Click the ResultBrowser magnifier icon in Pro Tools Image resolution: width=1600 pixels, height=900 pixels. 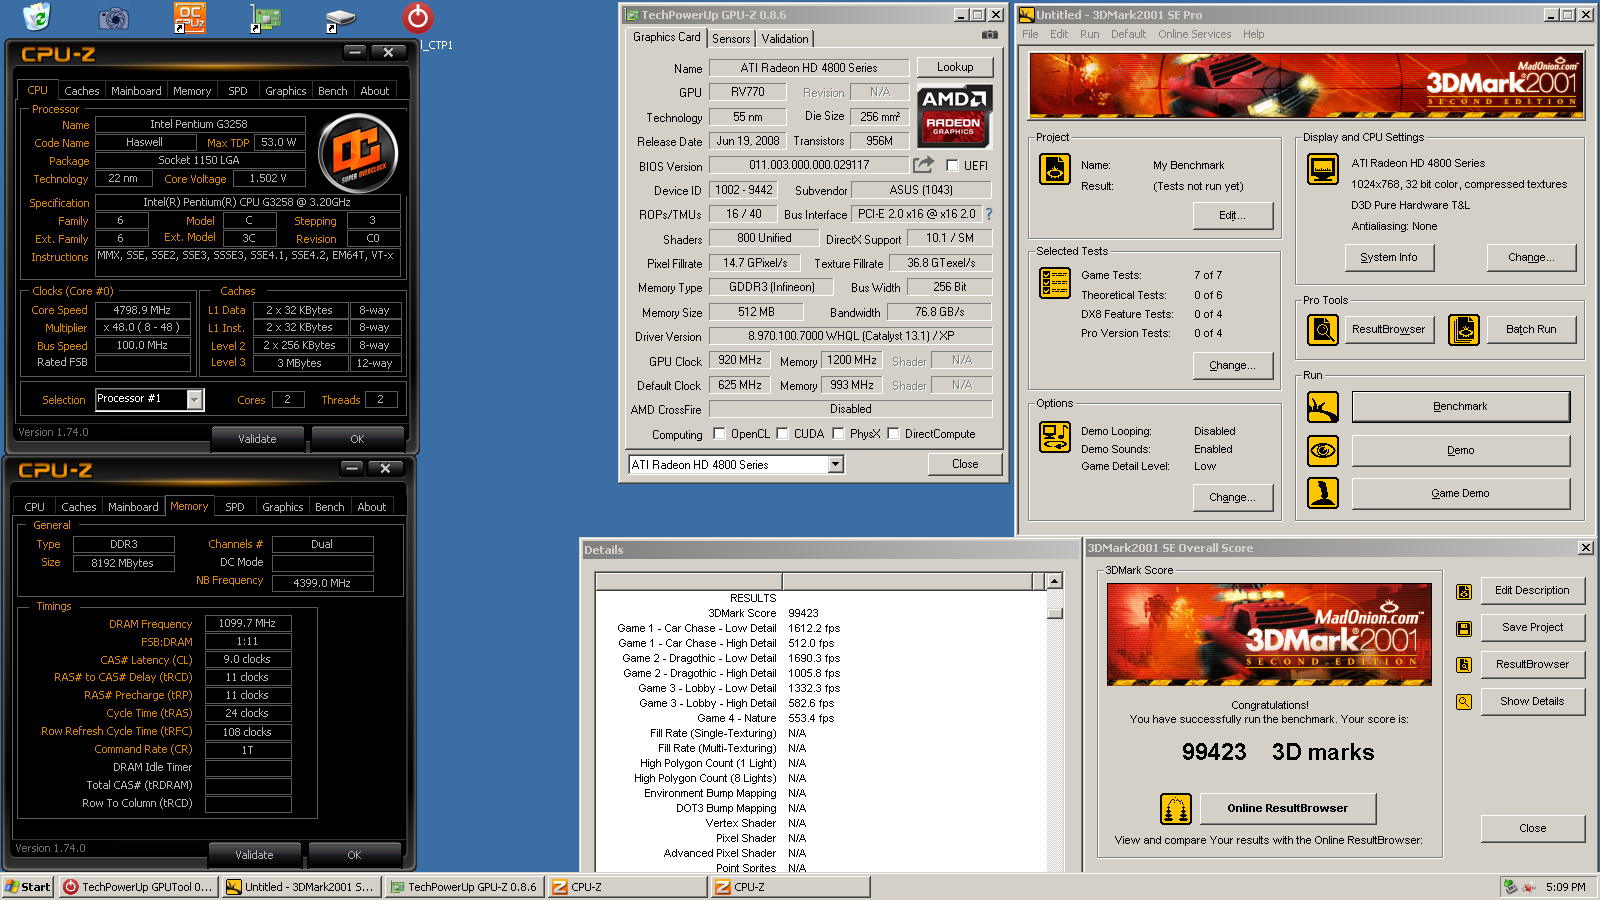[1323, 329]
